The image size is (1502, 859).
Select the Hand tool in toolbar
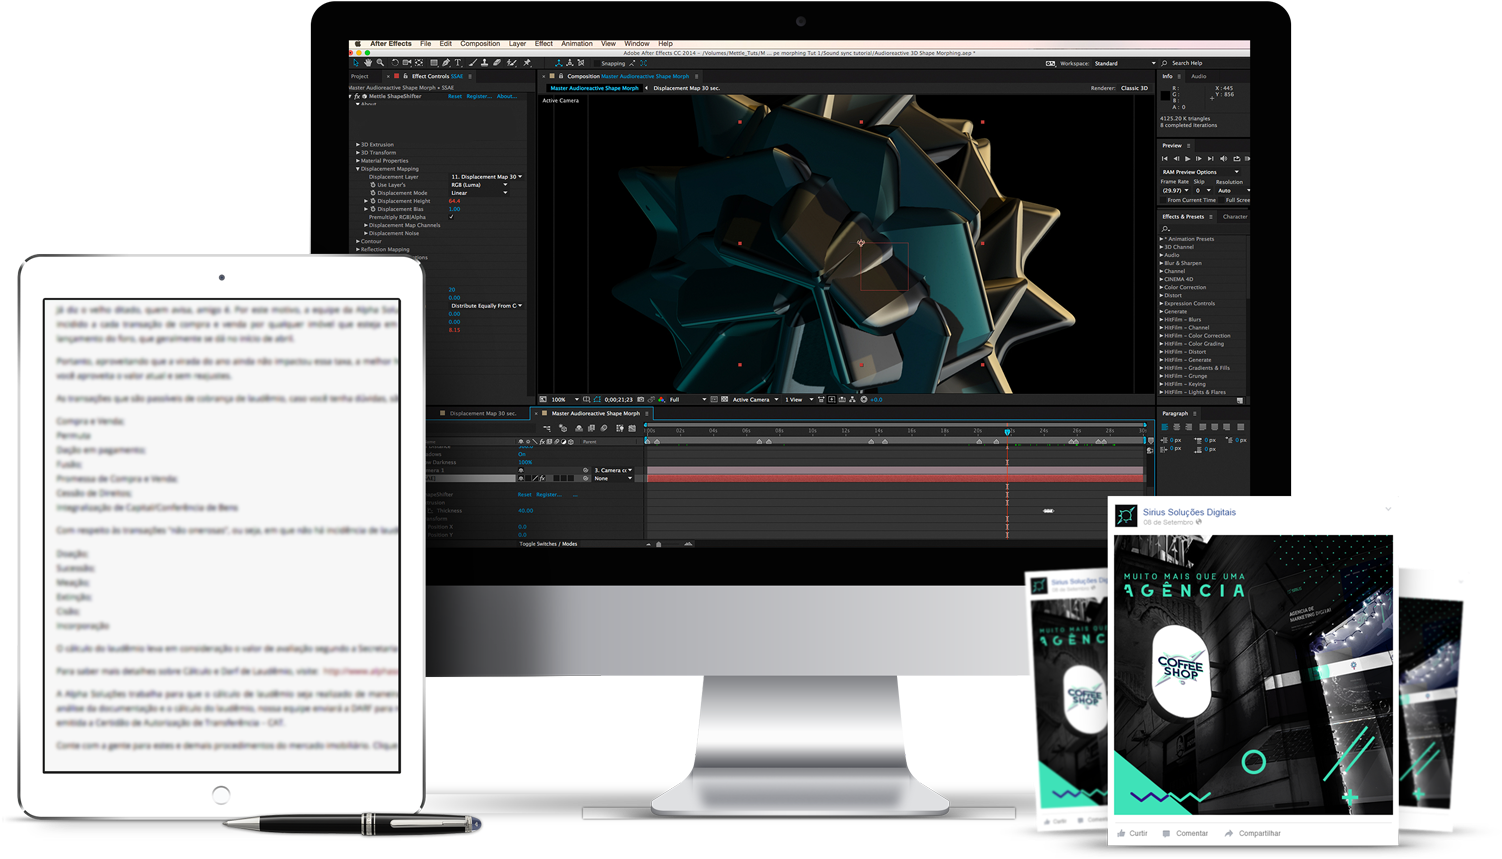tap(368, 63)
